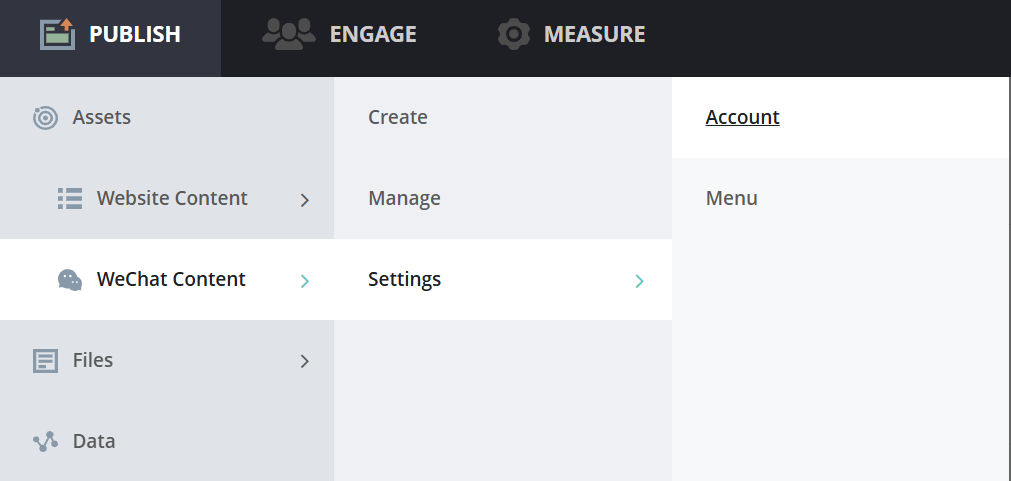
Task: Click the Data graph nodes icon
Action: click(45, 441)
